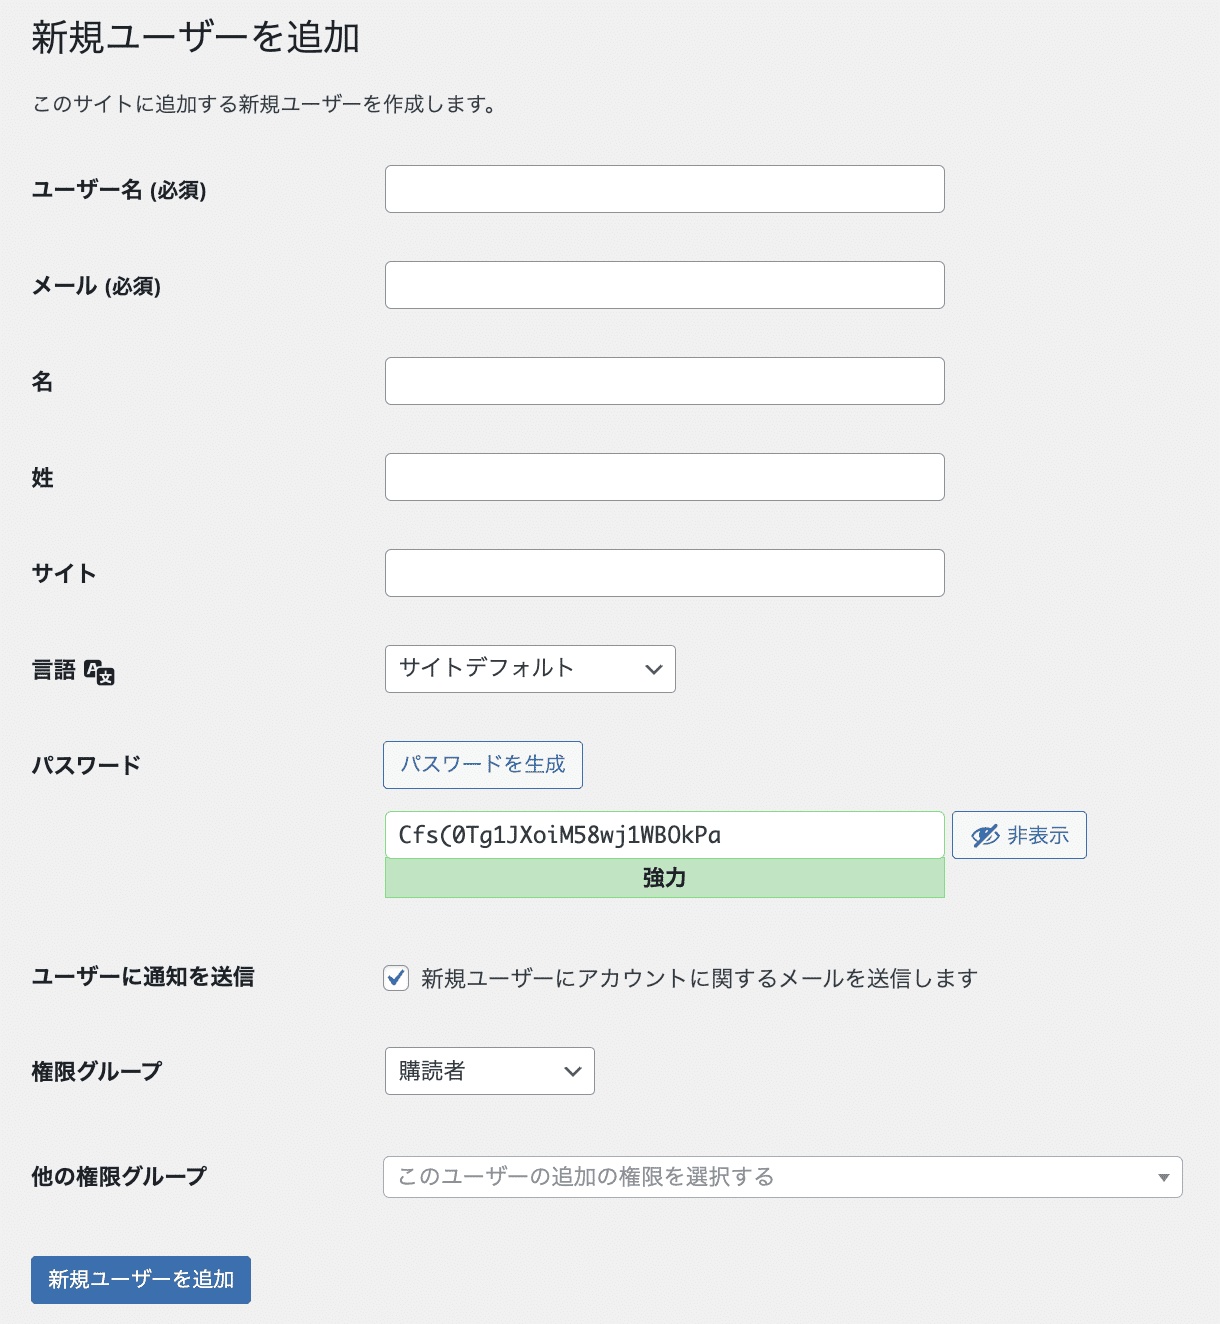
Task: Open the サイトデフォルト language dropdown
Action: coord(530,669)
